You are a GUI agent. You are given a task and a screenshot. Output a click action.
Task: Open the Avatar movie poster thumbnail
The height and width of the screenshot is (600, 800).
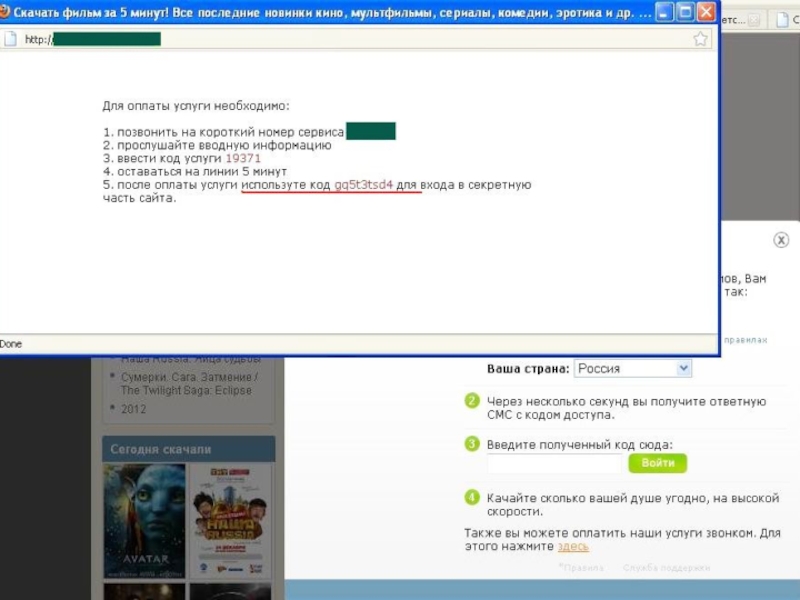tap(144, 520)
